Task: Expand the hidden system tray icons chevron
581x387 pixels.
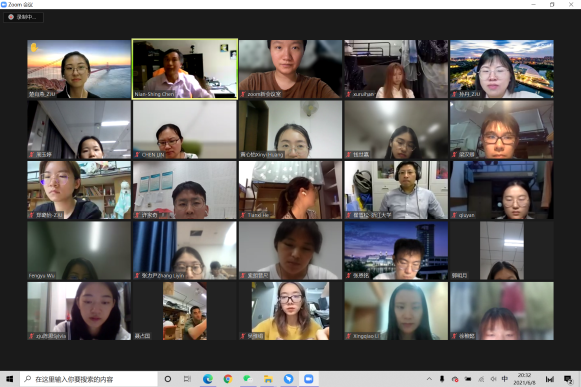Action: [x=429, y=379]
